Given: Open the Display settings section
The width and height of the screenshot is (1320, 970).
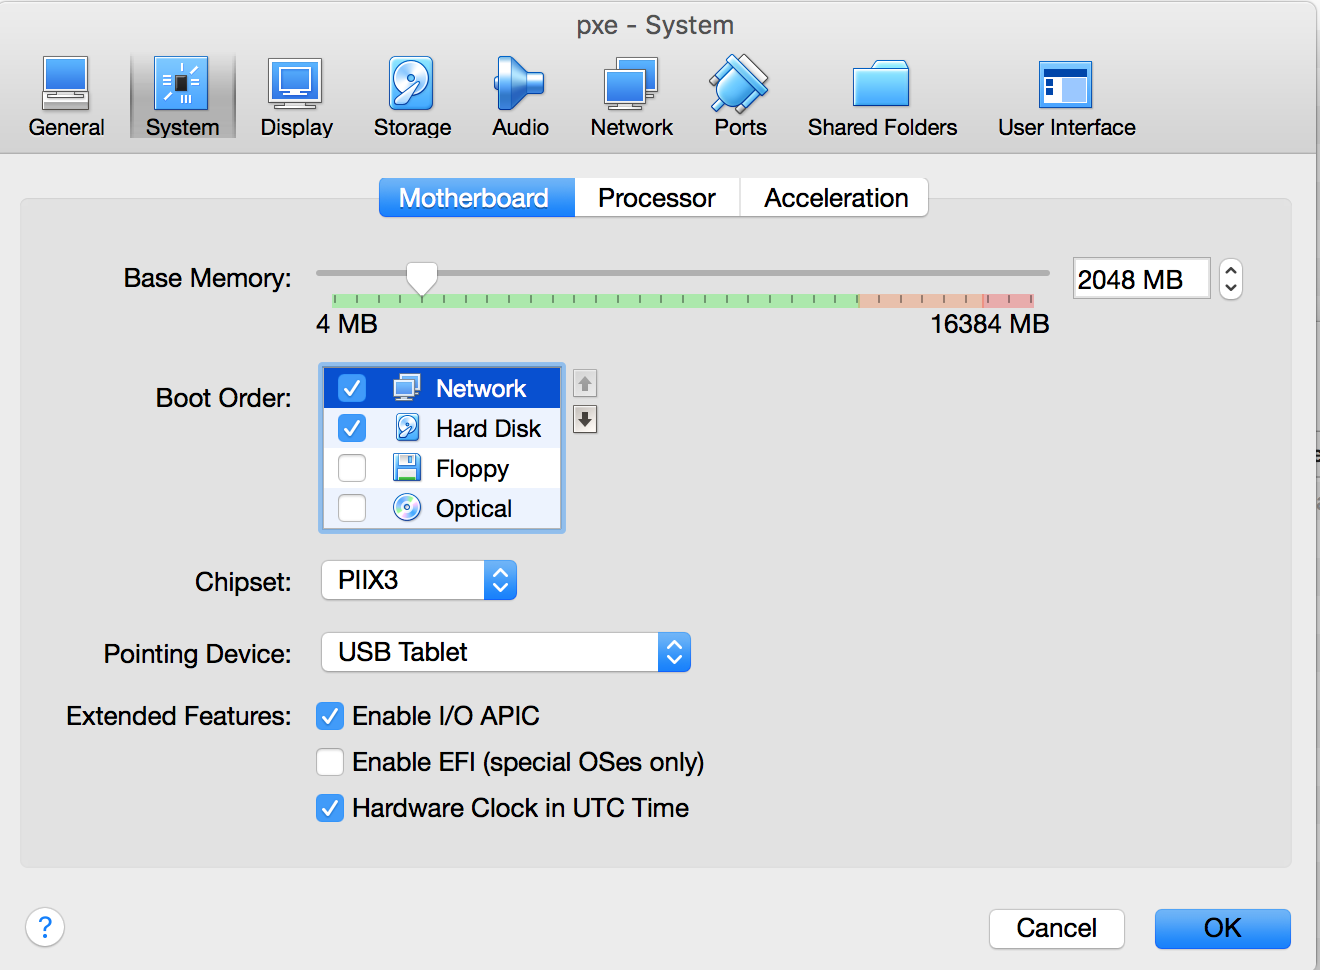Looking at the screenshot, I should (296, 96).
